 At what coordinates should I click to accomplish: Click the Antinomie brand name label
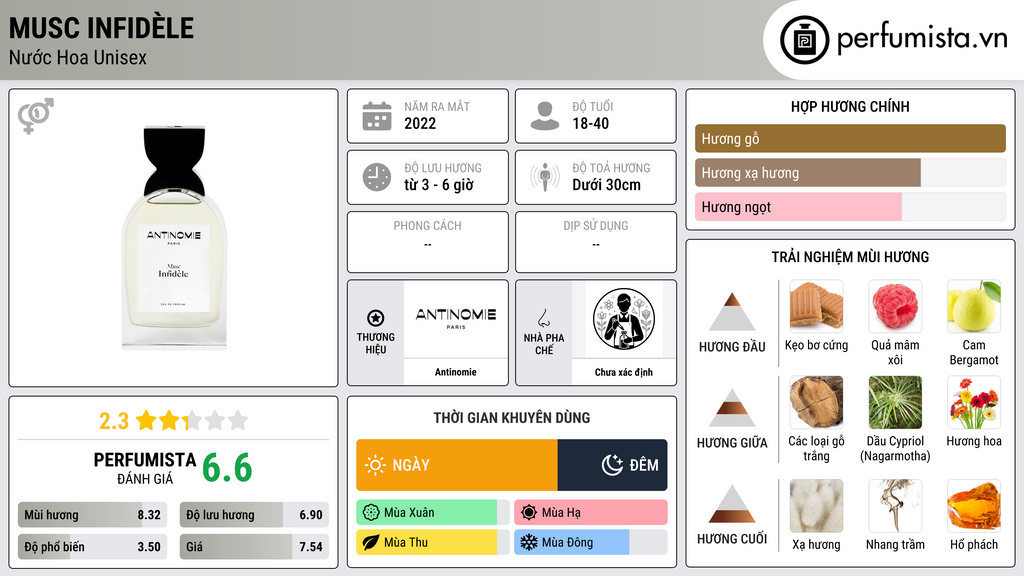pyautogui.click(x=456, y=372)
